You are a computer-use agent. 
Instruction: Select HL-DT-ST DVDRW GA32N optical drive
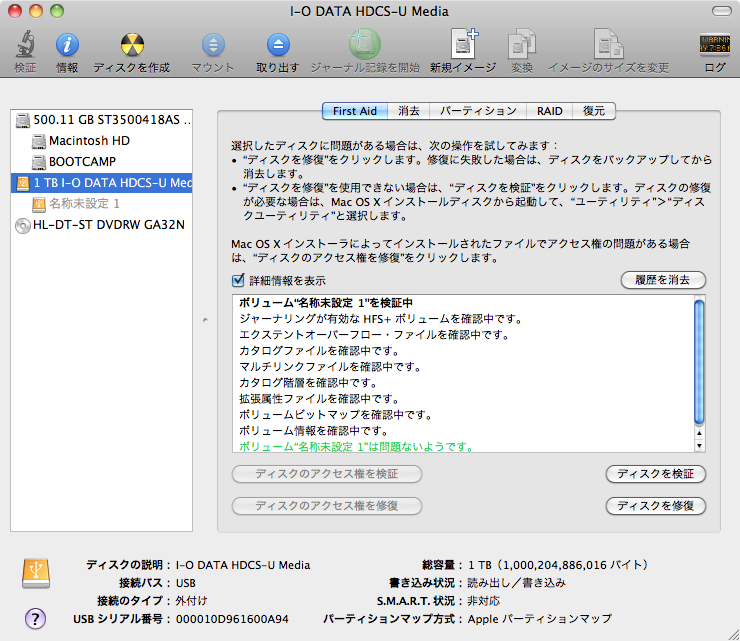[x=108, y=225]
